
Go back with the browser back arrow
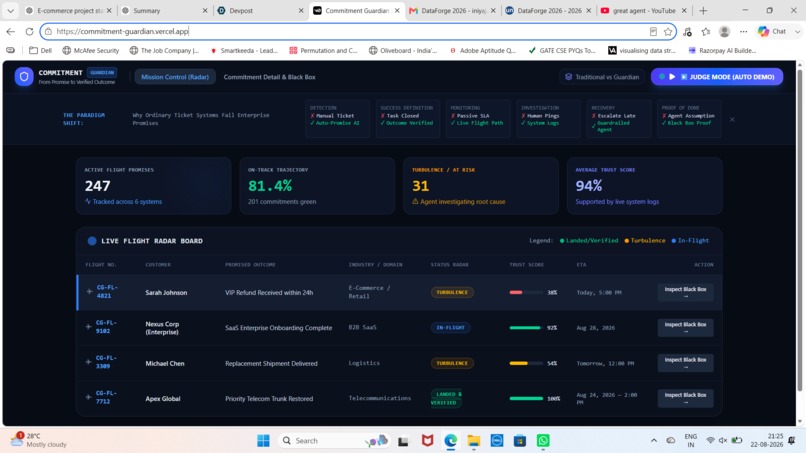click(10, 31)
